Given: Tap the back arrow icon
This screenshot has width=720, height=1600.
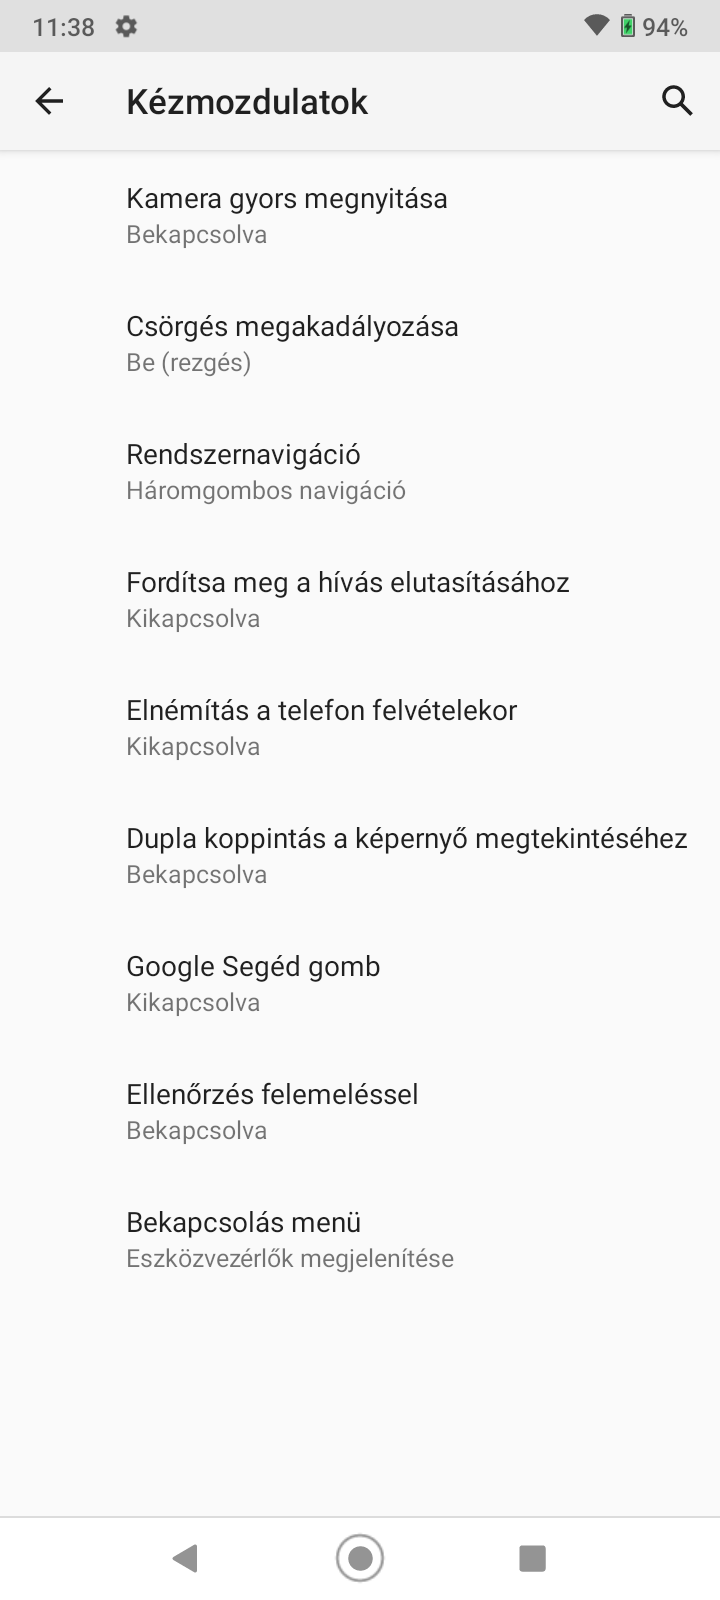Looking at the screenshot, I should [49, 101].
